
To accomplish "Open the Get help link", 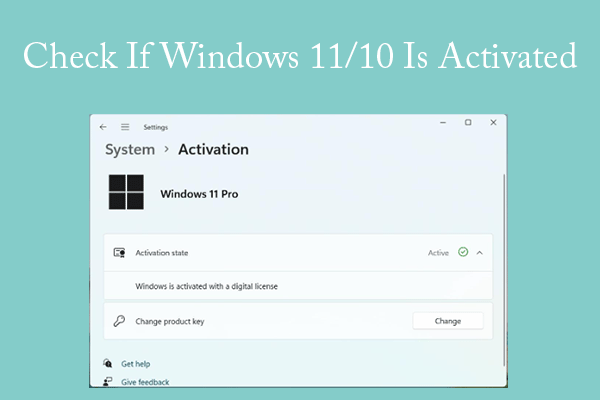I will pyautogui.click(x=135, y=364).
